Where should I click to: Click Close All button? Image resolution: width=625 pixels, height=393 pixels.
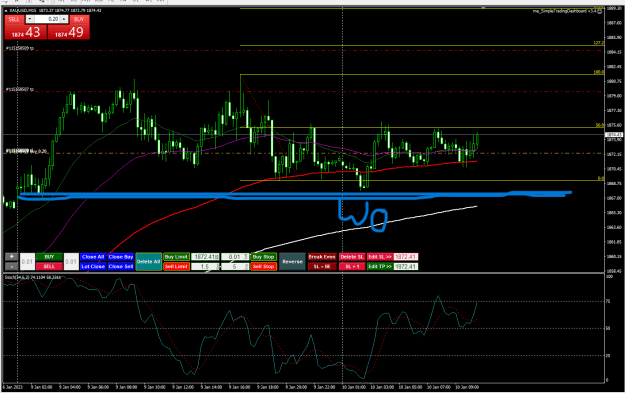[x=93, y=257]
